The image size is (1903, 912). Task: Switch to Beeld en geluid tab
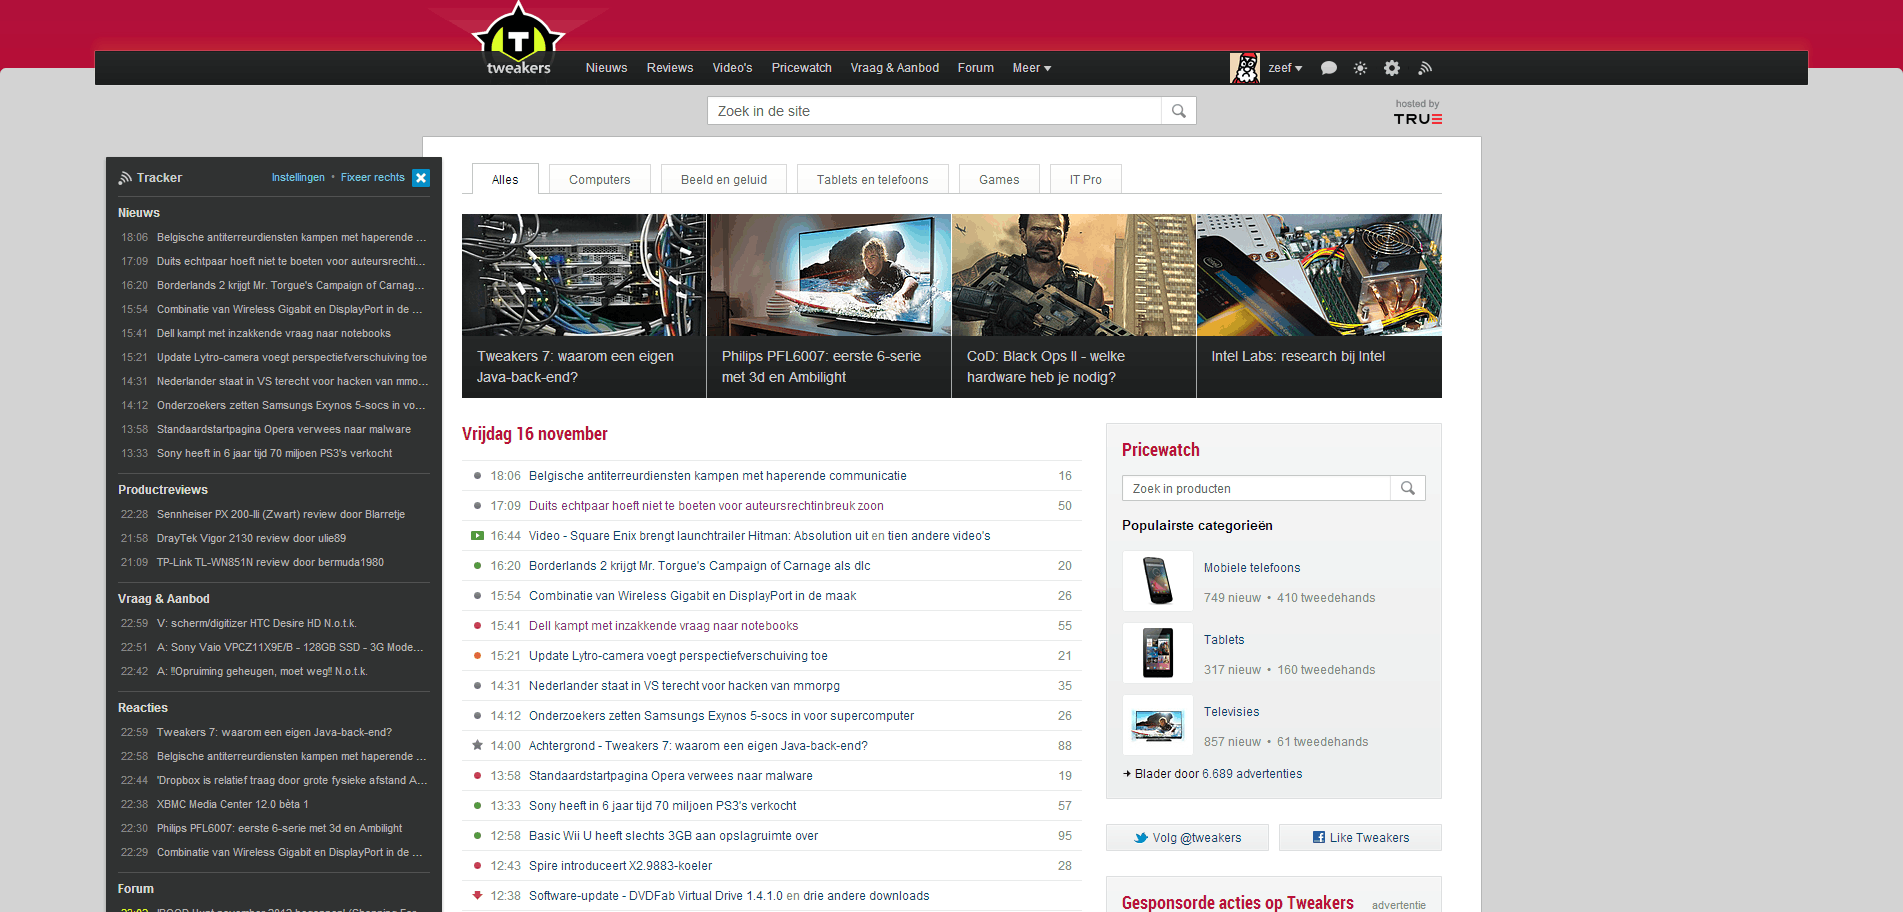[x=724, y=179]
